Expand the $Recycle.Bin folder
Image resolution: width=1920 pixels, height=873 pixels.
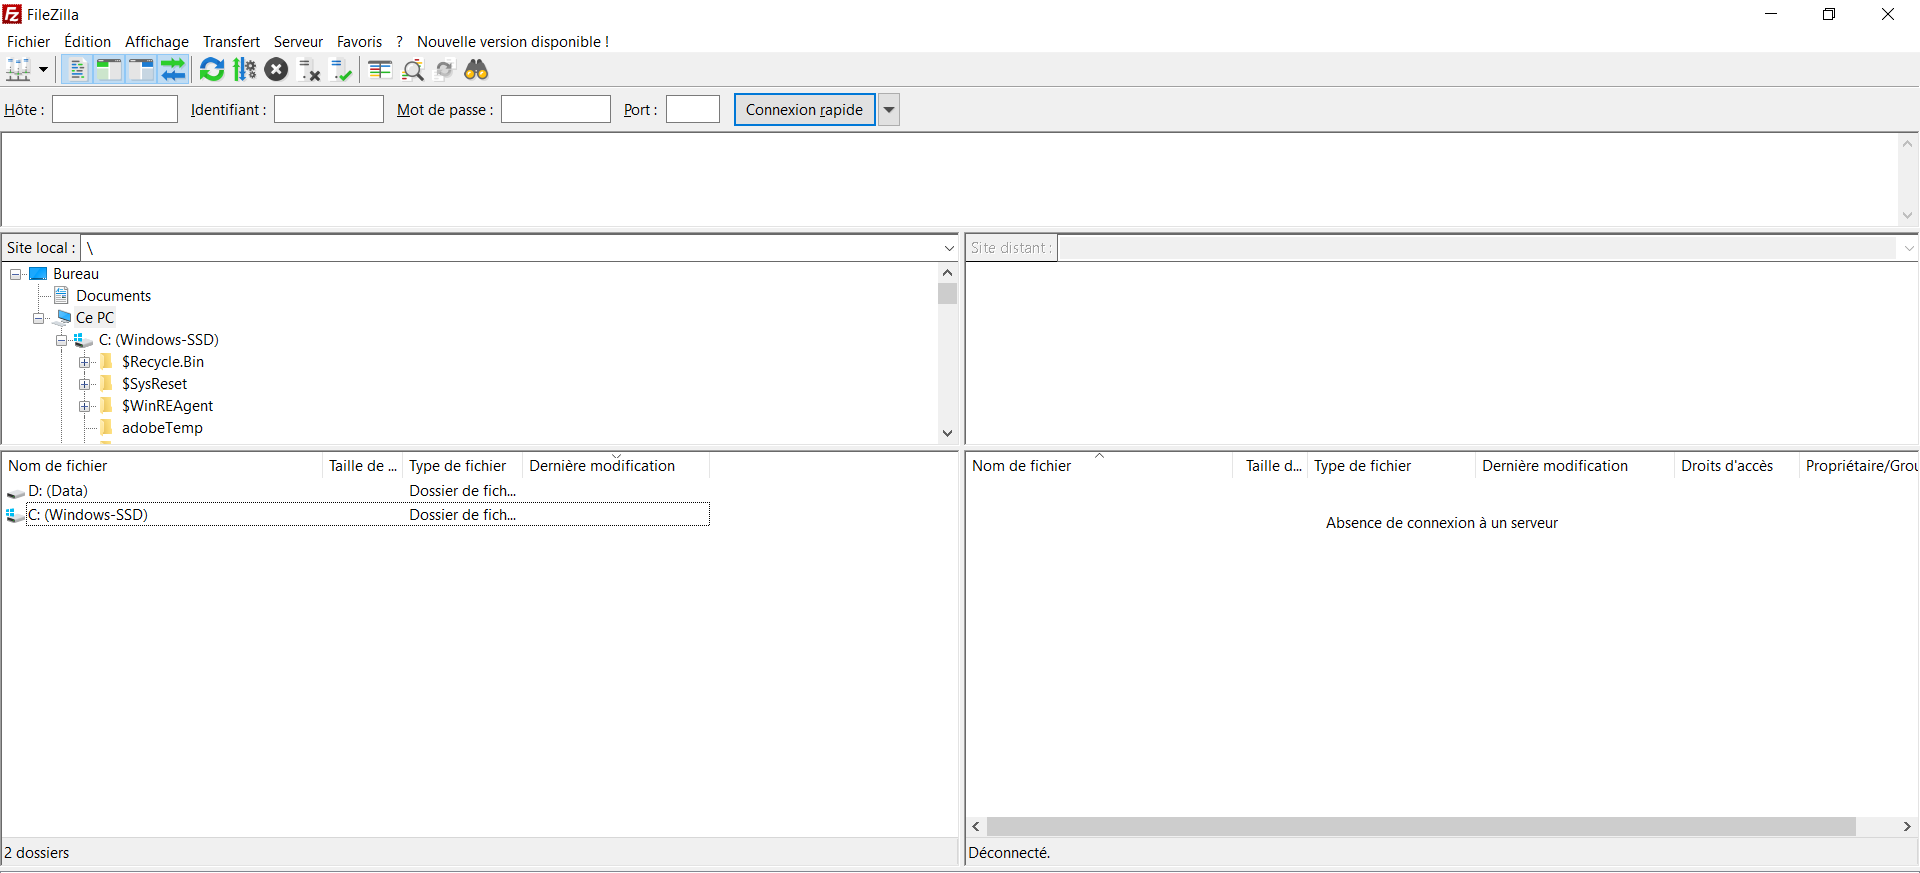(x=85, y=362)
